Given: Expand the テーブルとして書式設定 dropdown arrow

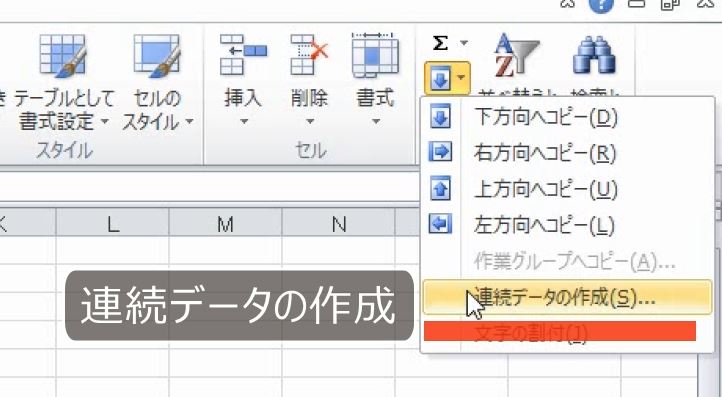Looking at the screenshot, I should (x=105, y=122).
